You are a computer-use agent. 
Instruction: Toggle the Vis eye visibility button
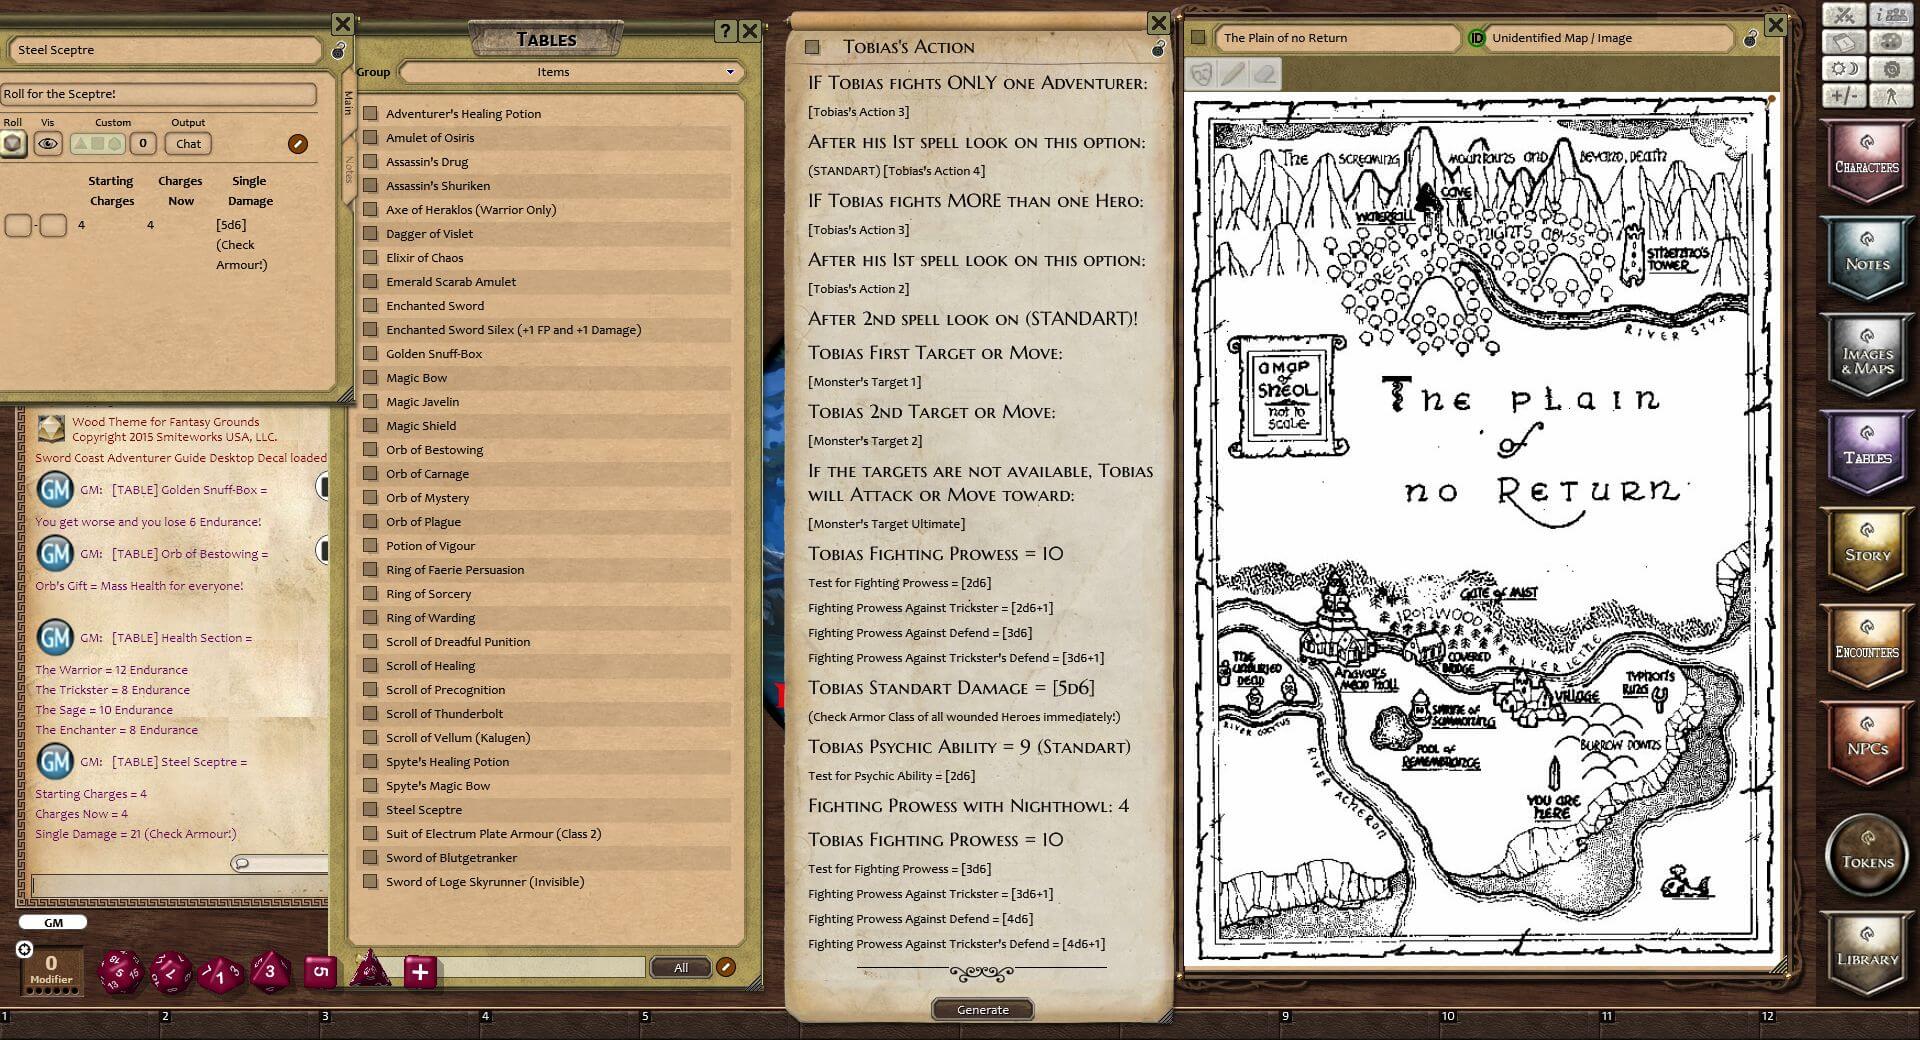pos(48,144)
